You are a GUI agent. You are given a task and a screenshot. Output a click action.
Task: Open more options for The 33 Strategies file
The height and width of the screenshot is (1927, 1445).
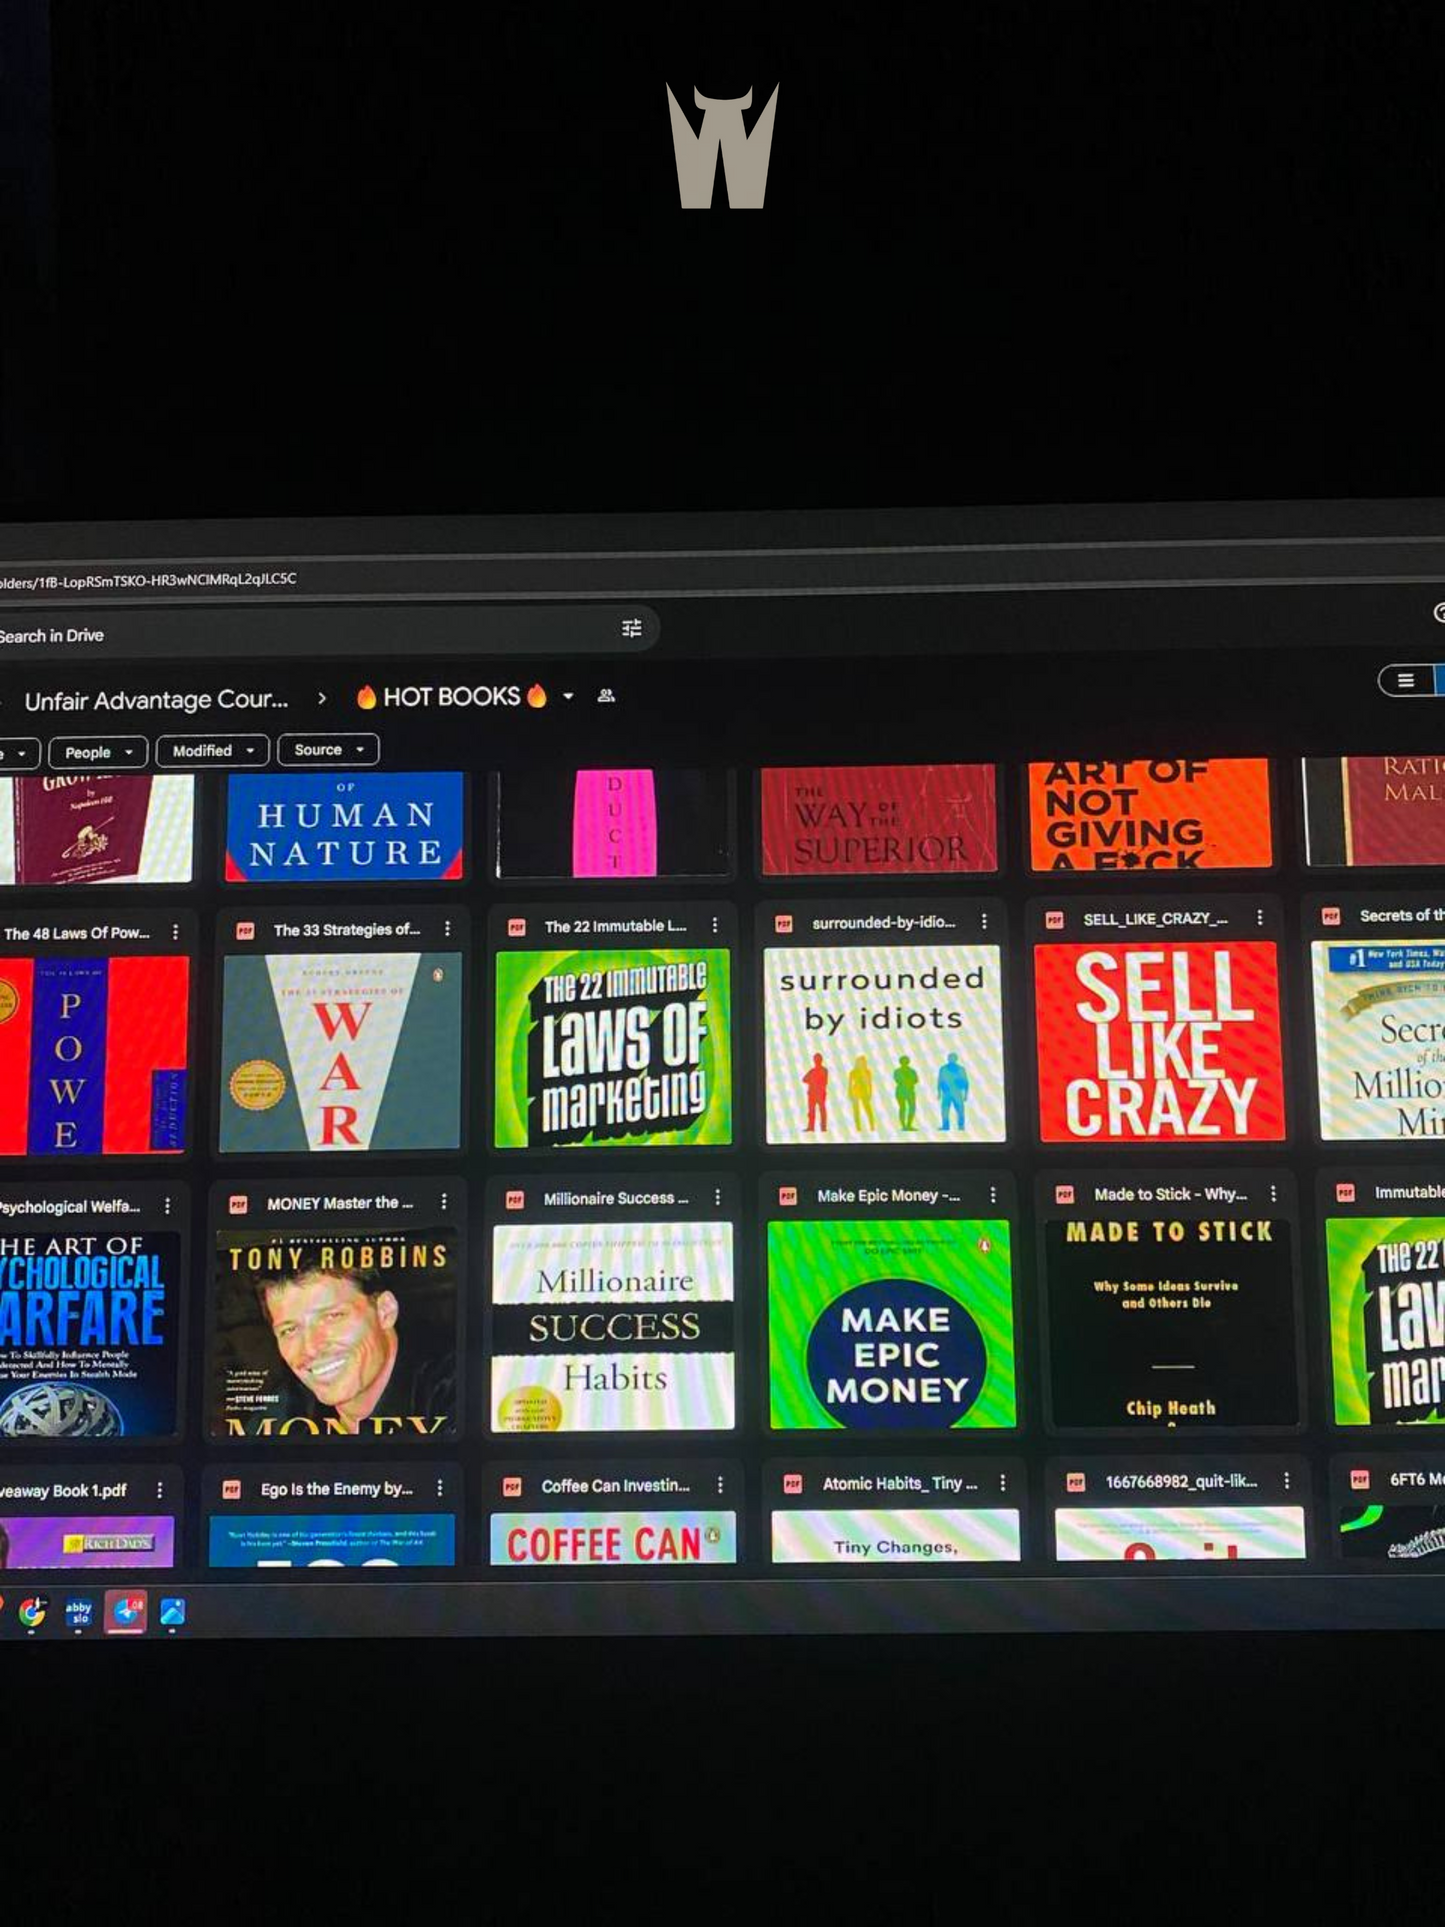pos(447,929)
